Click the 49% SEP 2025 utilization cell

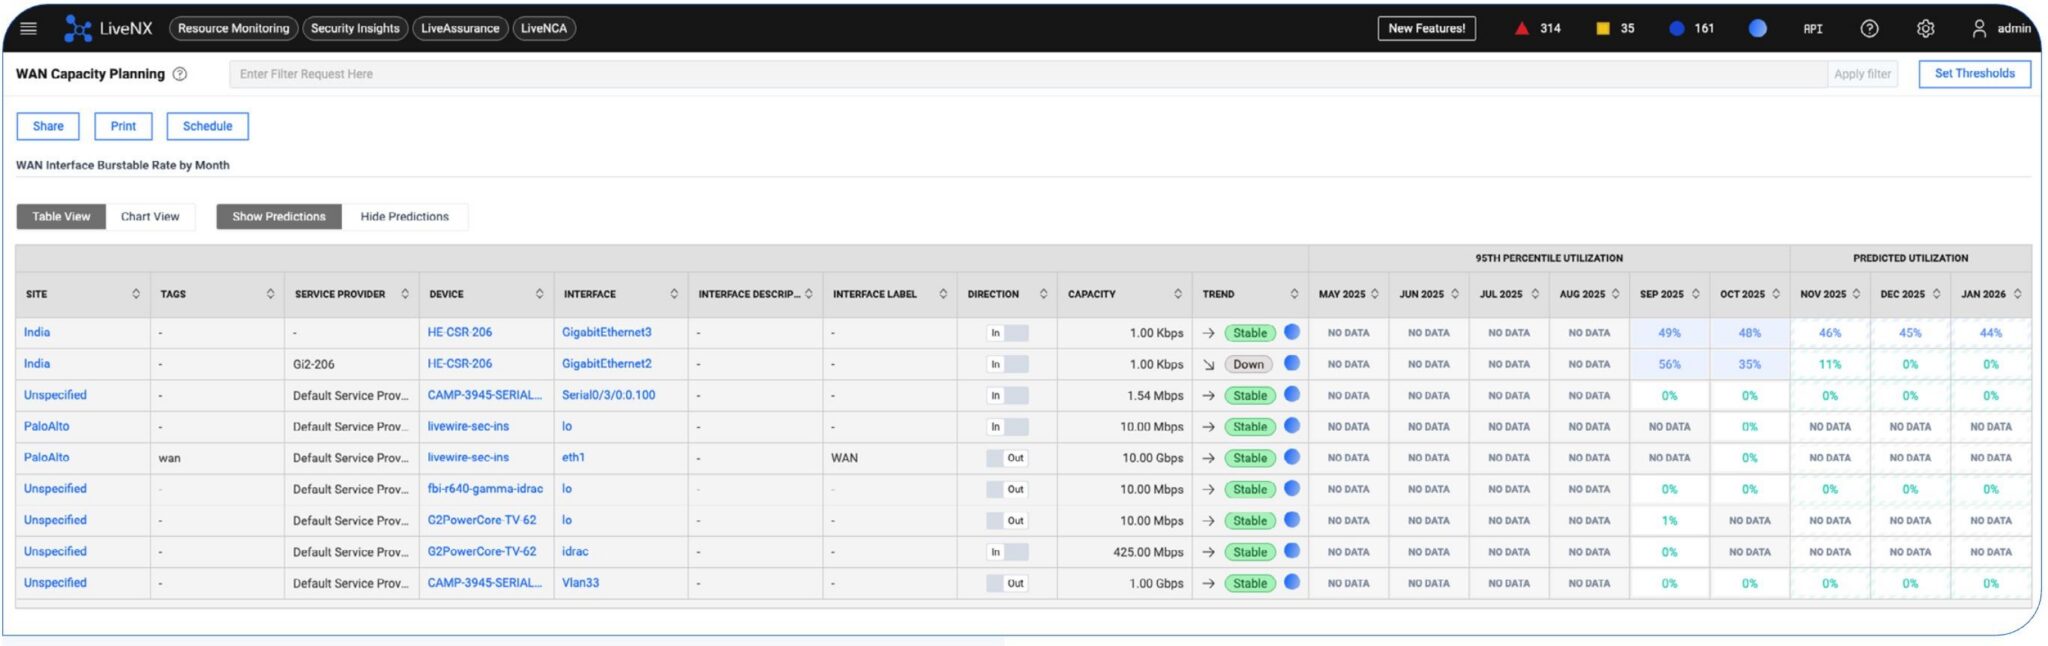pyautogui.click(x=1669, y=333)
